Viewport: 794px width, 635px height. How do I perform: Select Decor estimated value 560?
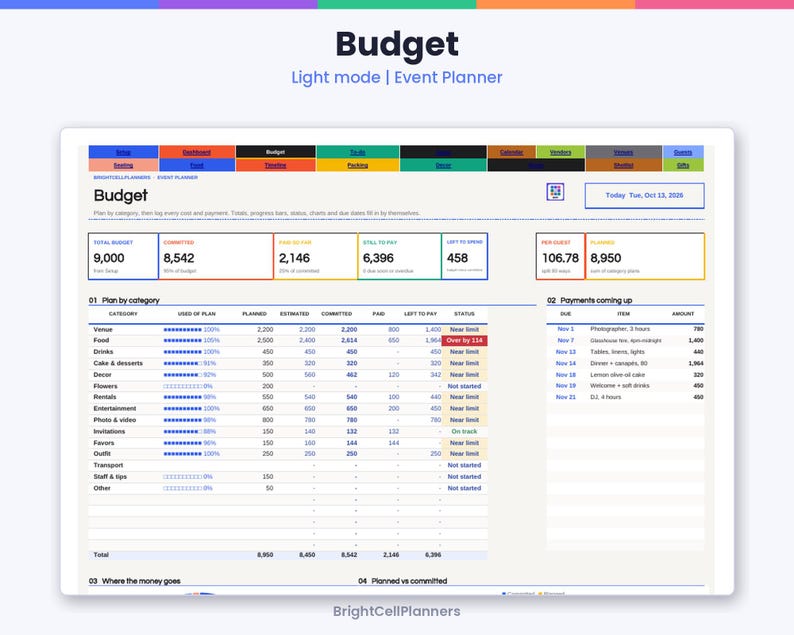tap(309, 375)
